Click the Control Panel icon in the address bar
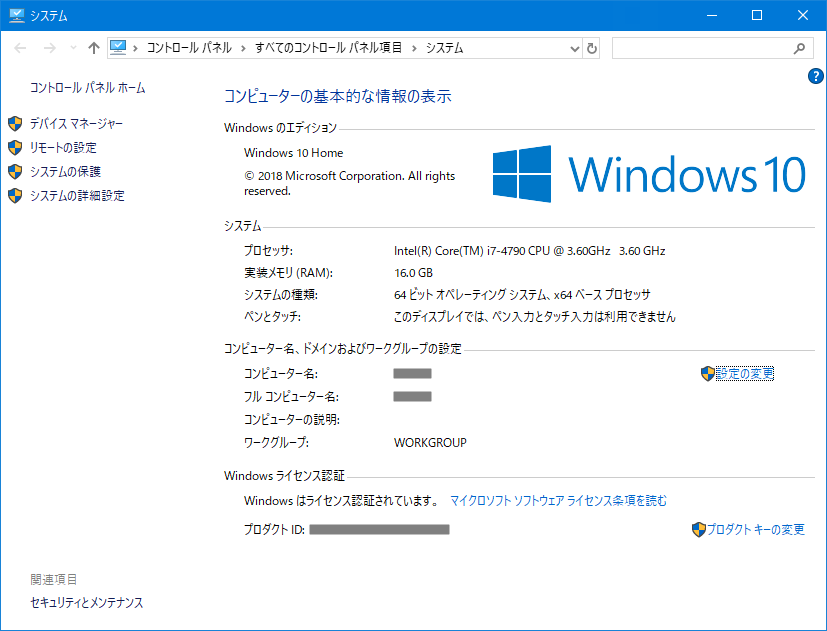This screenshot has height=631, width=827. [119, 47]
